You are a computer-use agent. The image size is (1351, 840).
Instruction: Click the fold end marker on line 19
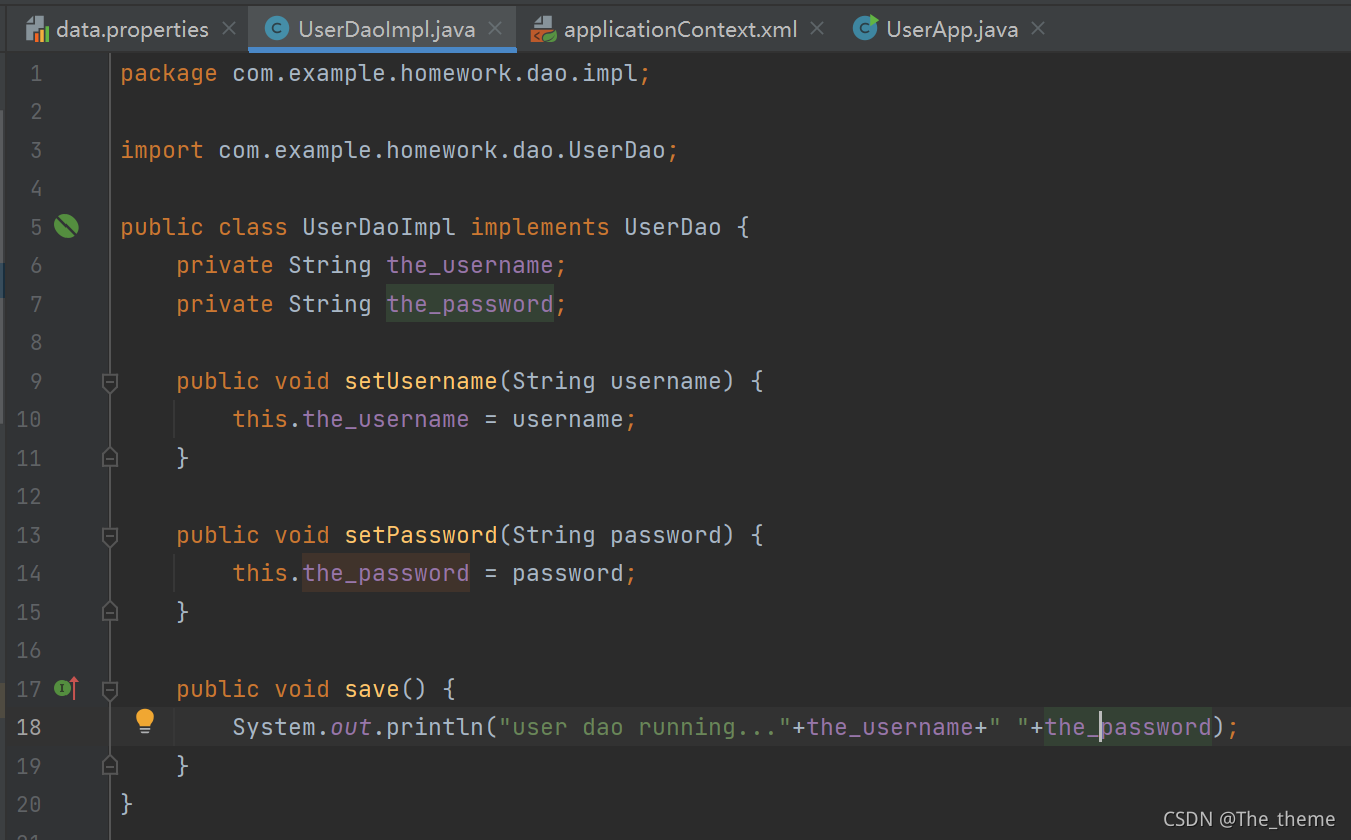110,766
